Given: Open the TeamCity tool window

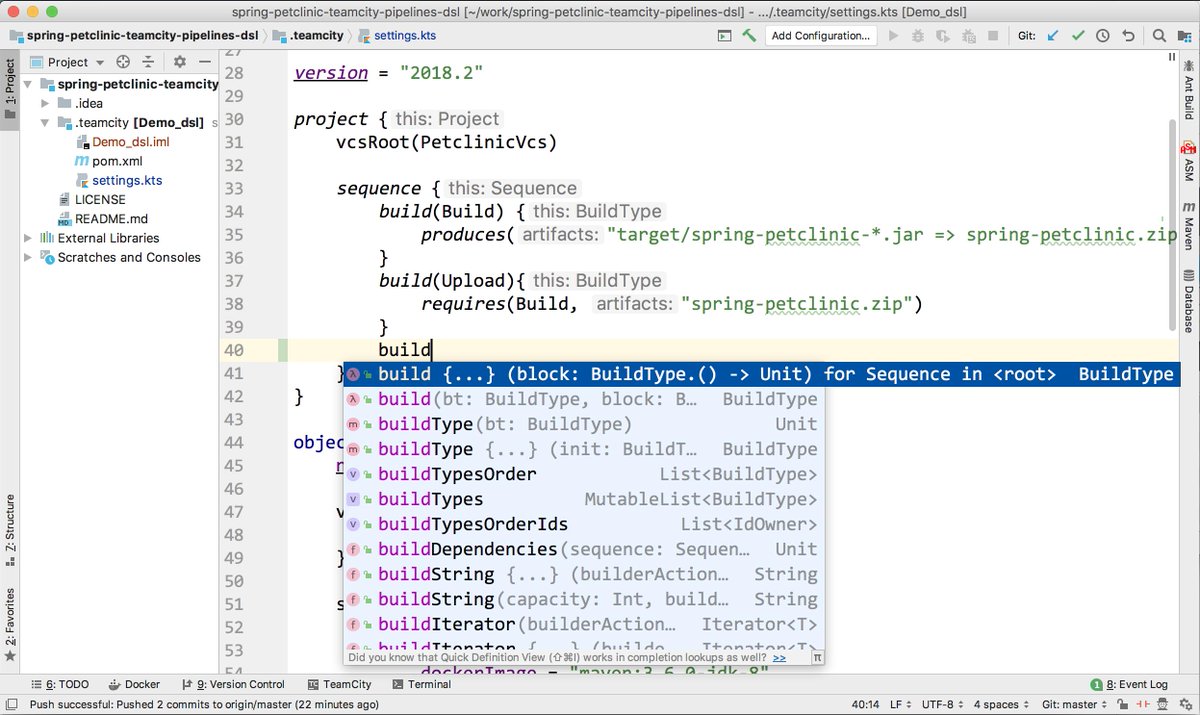Looking at the screenshot, I should click(338, 684).
